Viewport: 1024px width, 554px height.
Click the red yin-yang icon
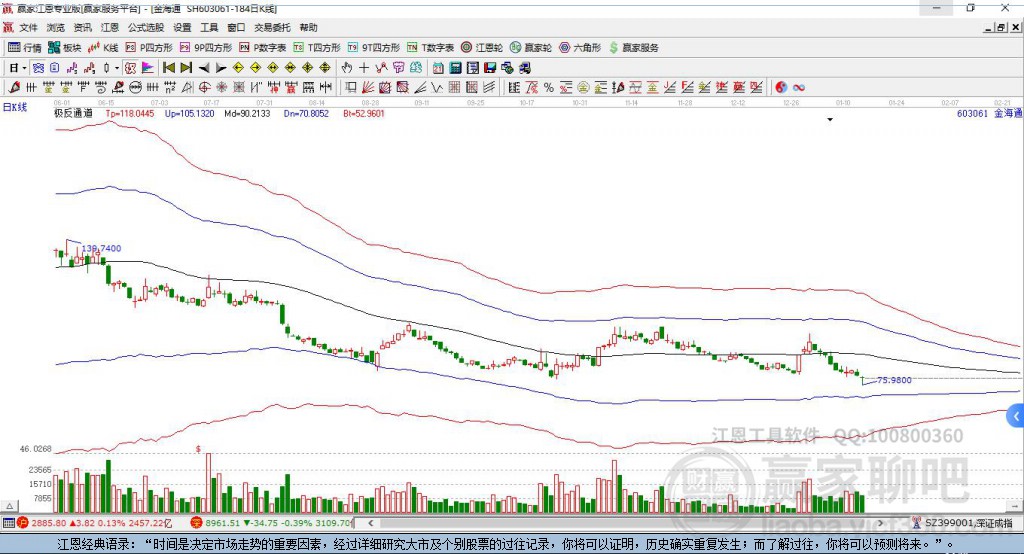781,88
